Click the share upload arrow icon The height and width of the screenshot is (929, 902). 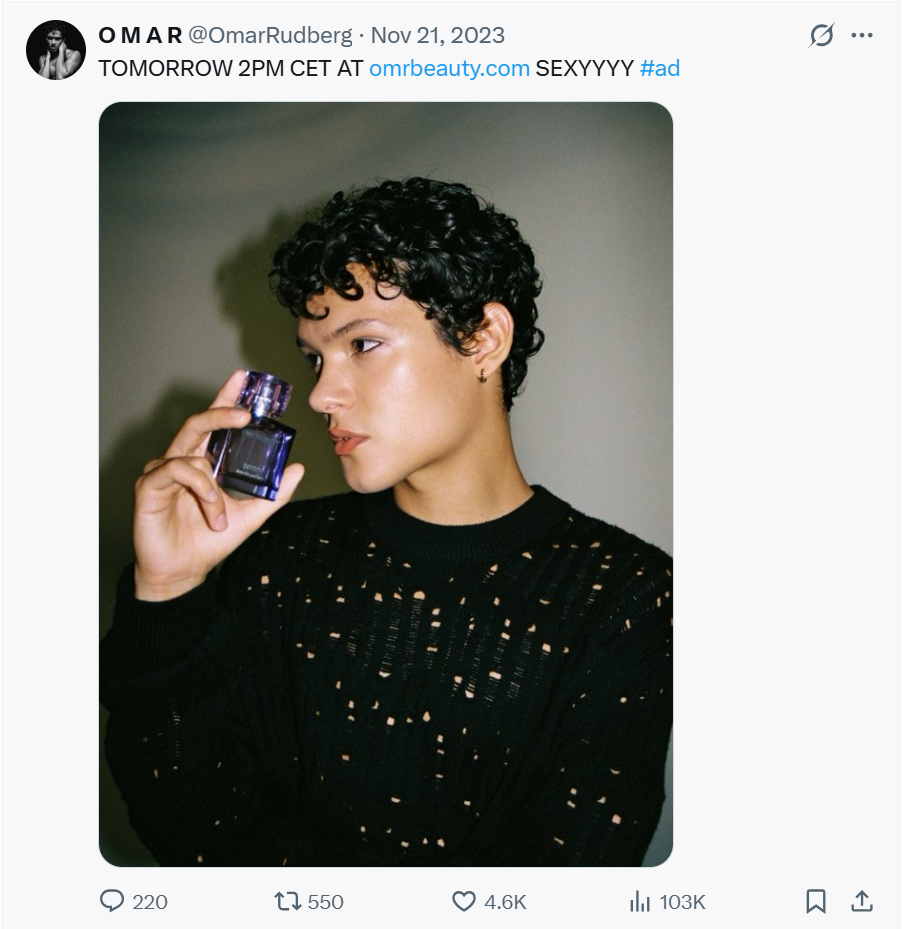pyautogui.click(x=861, y=901)
